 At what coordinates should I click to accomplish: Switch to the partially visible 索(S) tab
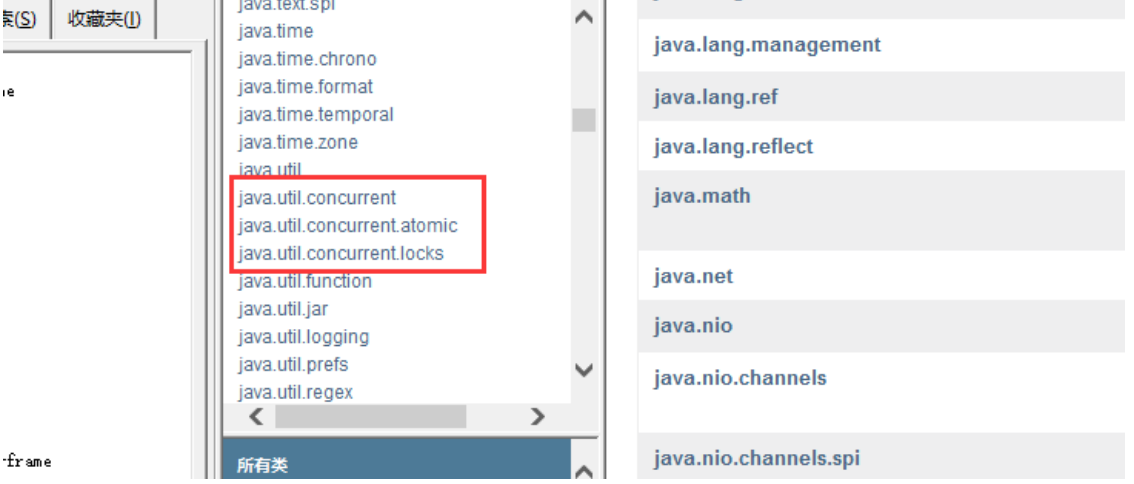pos(20,19)
